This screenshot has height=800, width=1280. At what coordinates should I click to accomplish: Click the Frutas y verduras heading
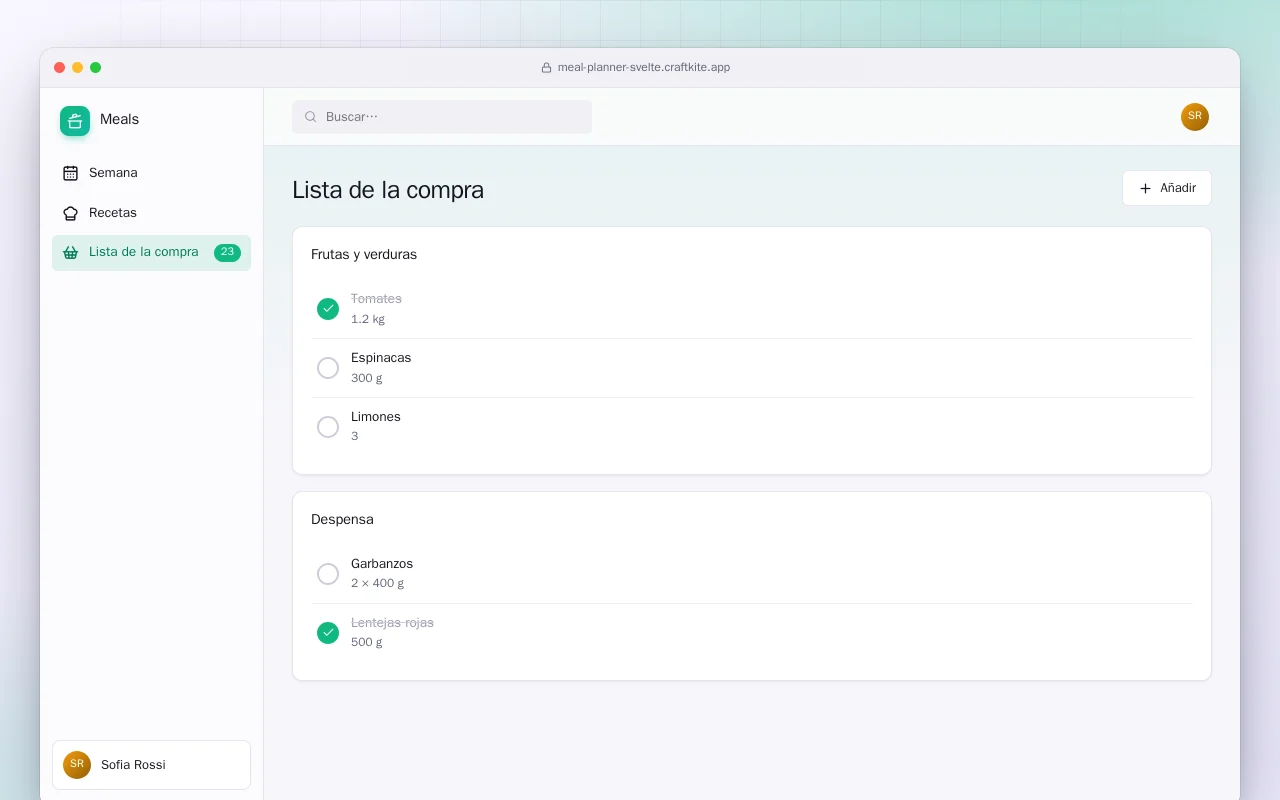(x=364, y=255)
